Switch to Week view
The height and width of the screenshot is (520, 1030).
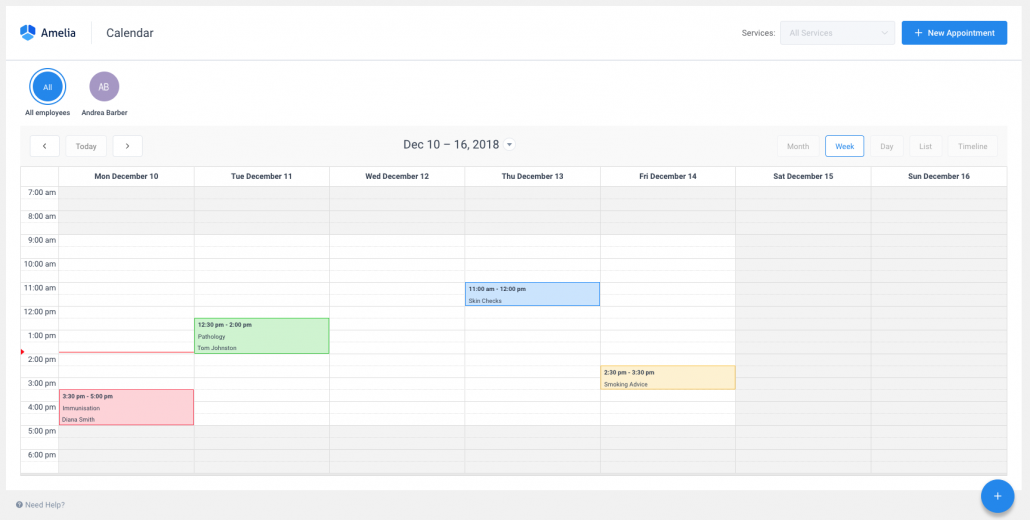tap(844, 146)
